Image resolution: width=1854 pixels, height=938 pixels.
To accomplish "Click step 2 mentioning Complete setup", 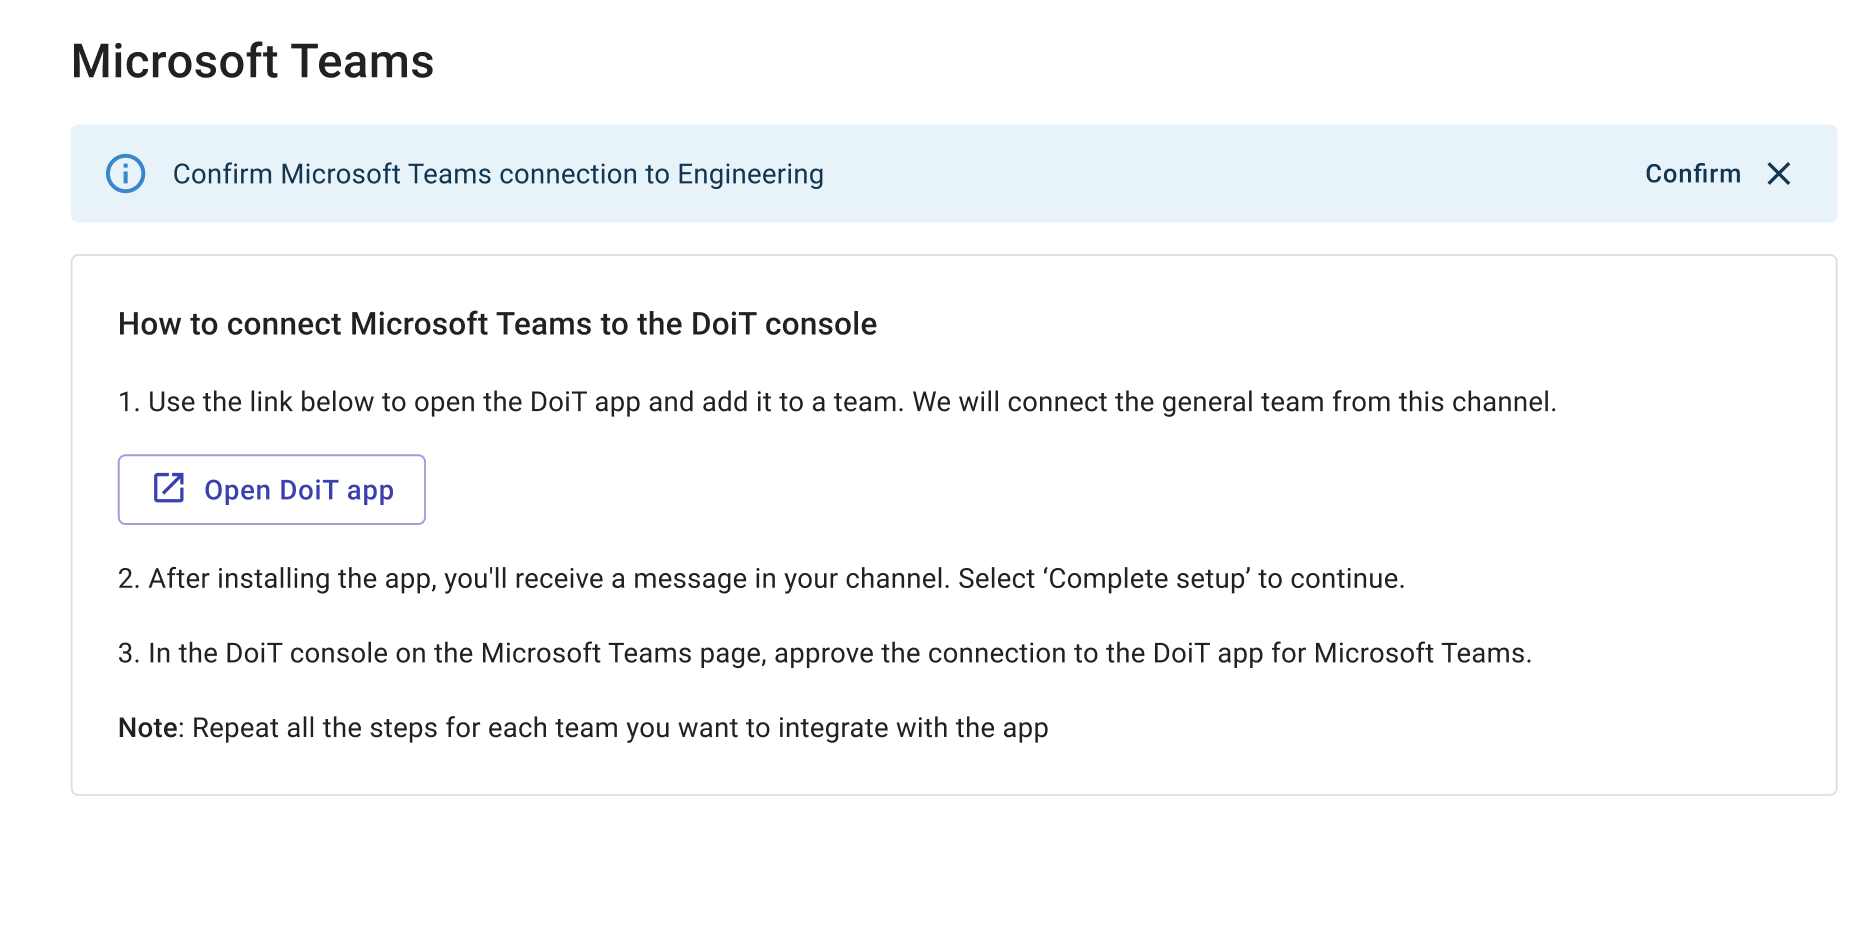I will tap(762, 578).
